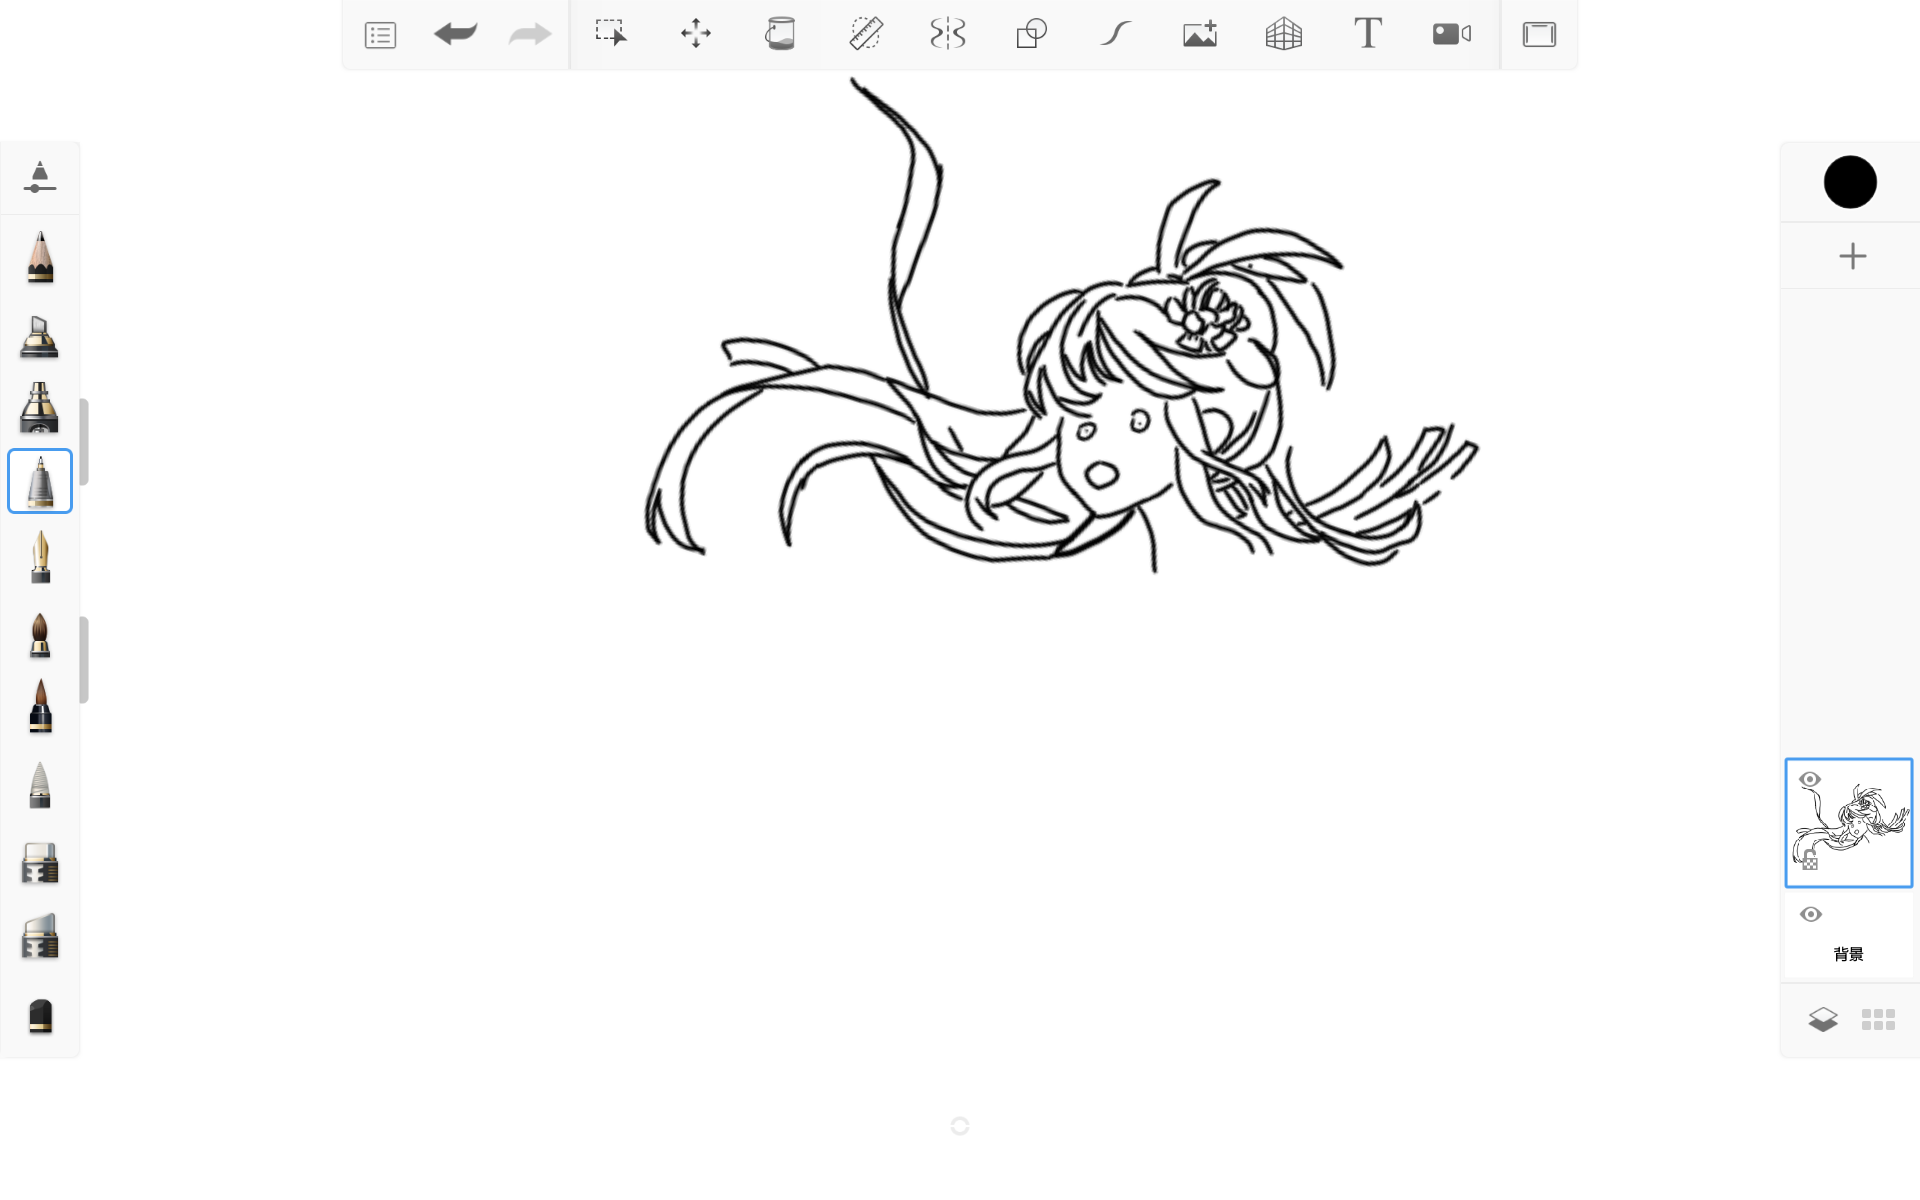This screenshot has height=1200, width=1920.
Task: Open the brush library grid icon
Action: point(1878,1020)
